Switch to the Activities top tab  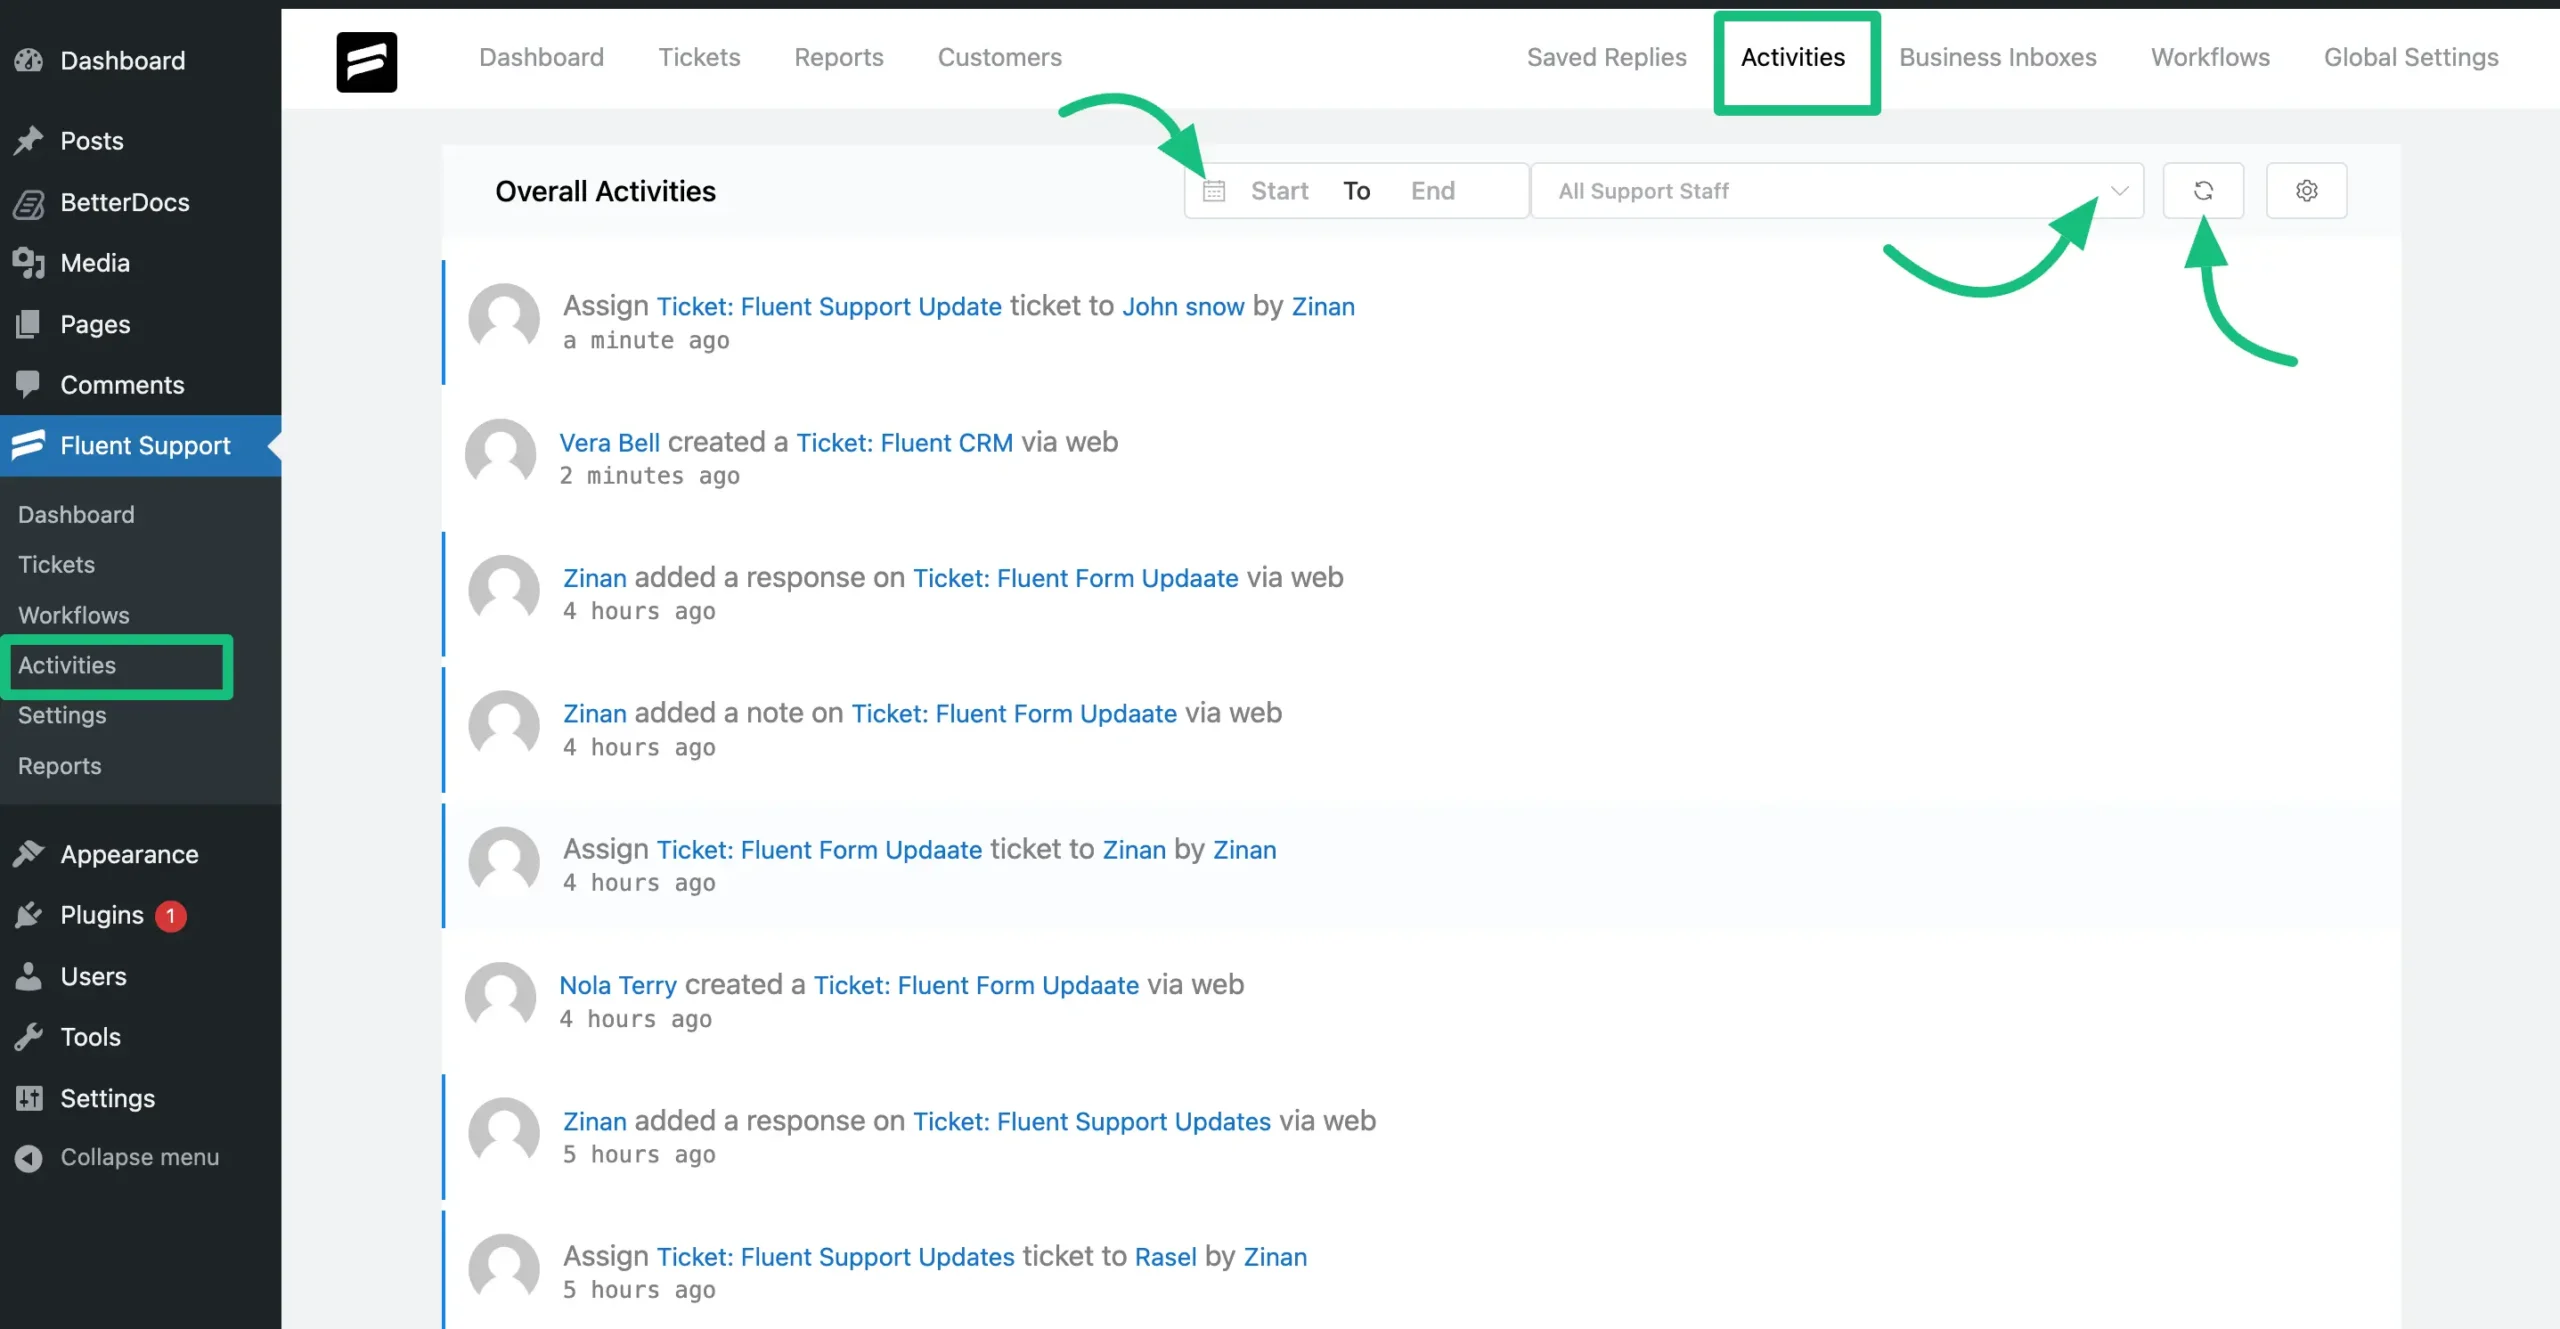coord(1792,57)
